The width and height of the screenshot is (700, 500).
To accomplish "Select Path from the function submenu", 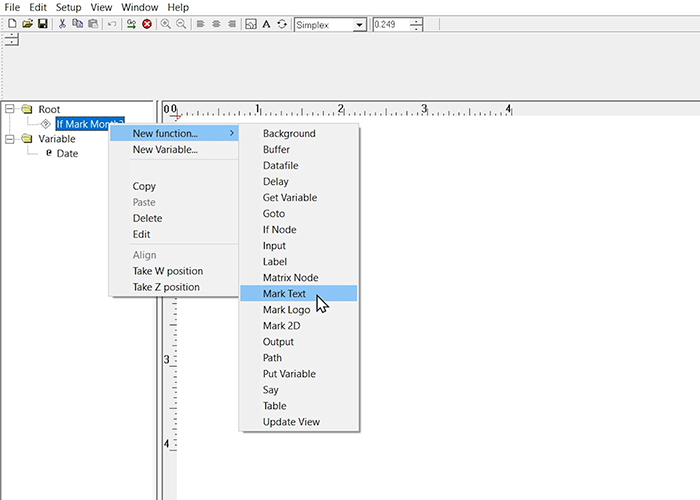I will (299, 358).
